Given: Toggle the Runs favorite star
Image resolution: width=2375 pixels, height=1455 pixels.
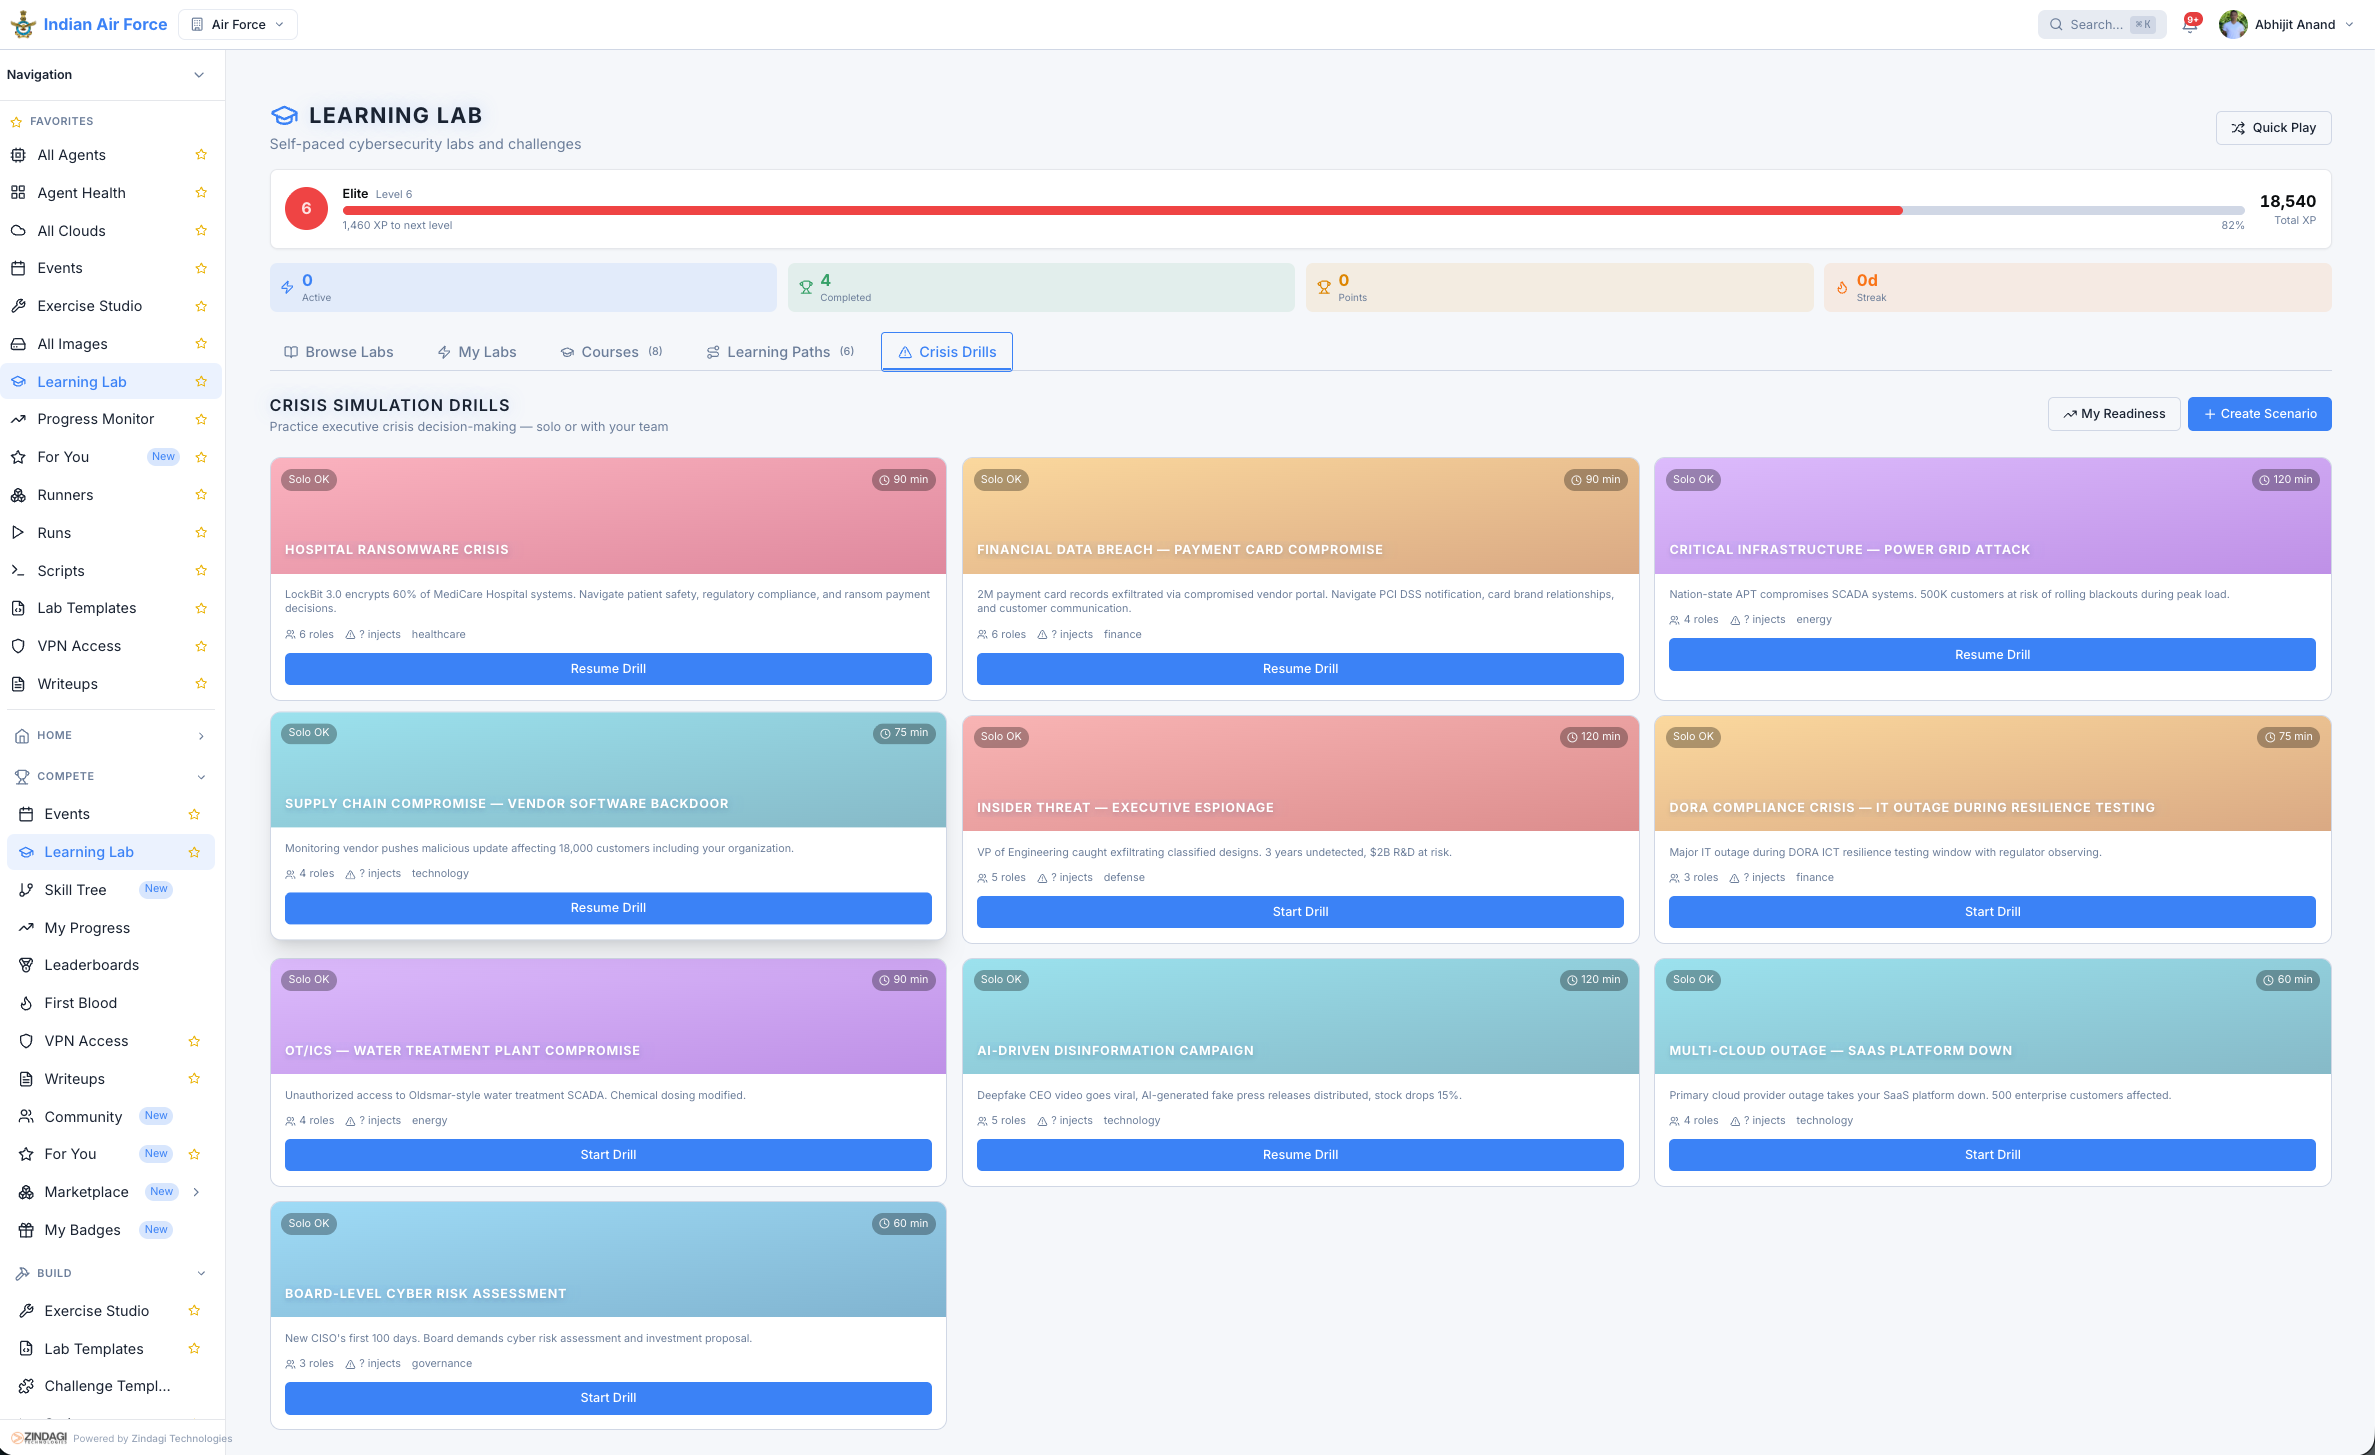Looking at the screenshot, I should click(201, 532).
